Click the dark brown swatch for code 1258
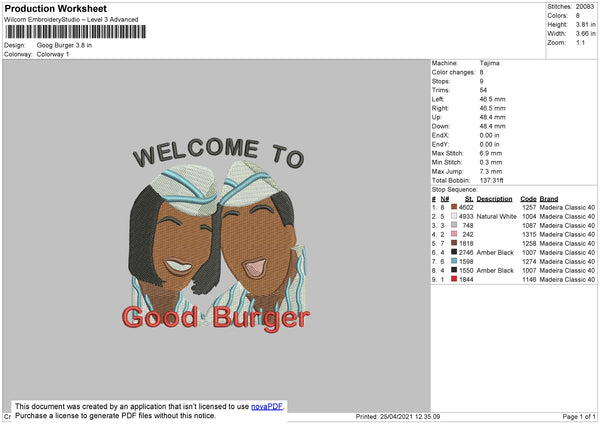Viewport: 600px width, 424px height. click(454, 243)
